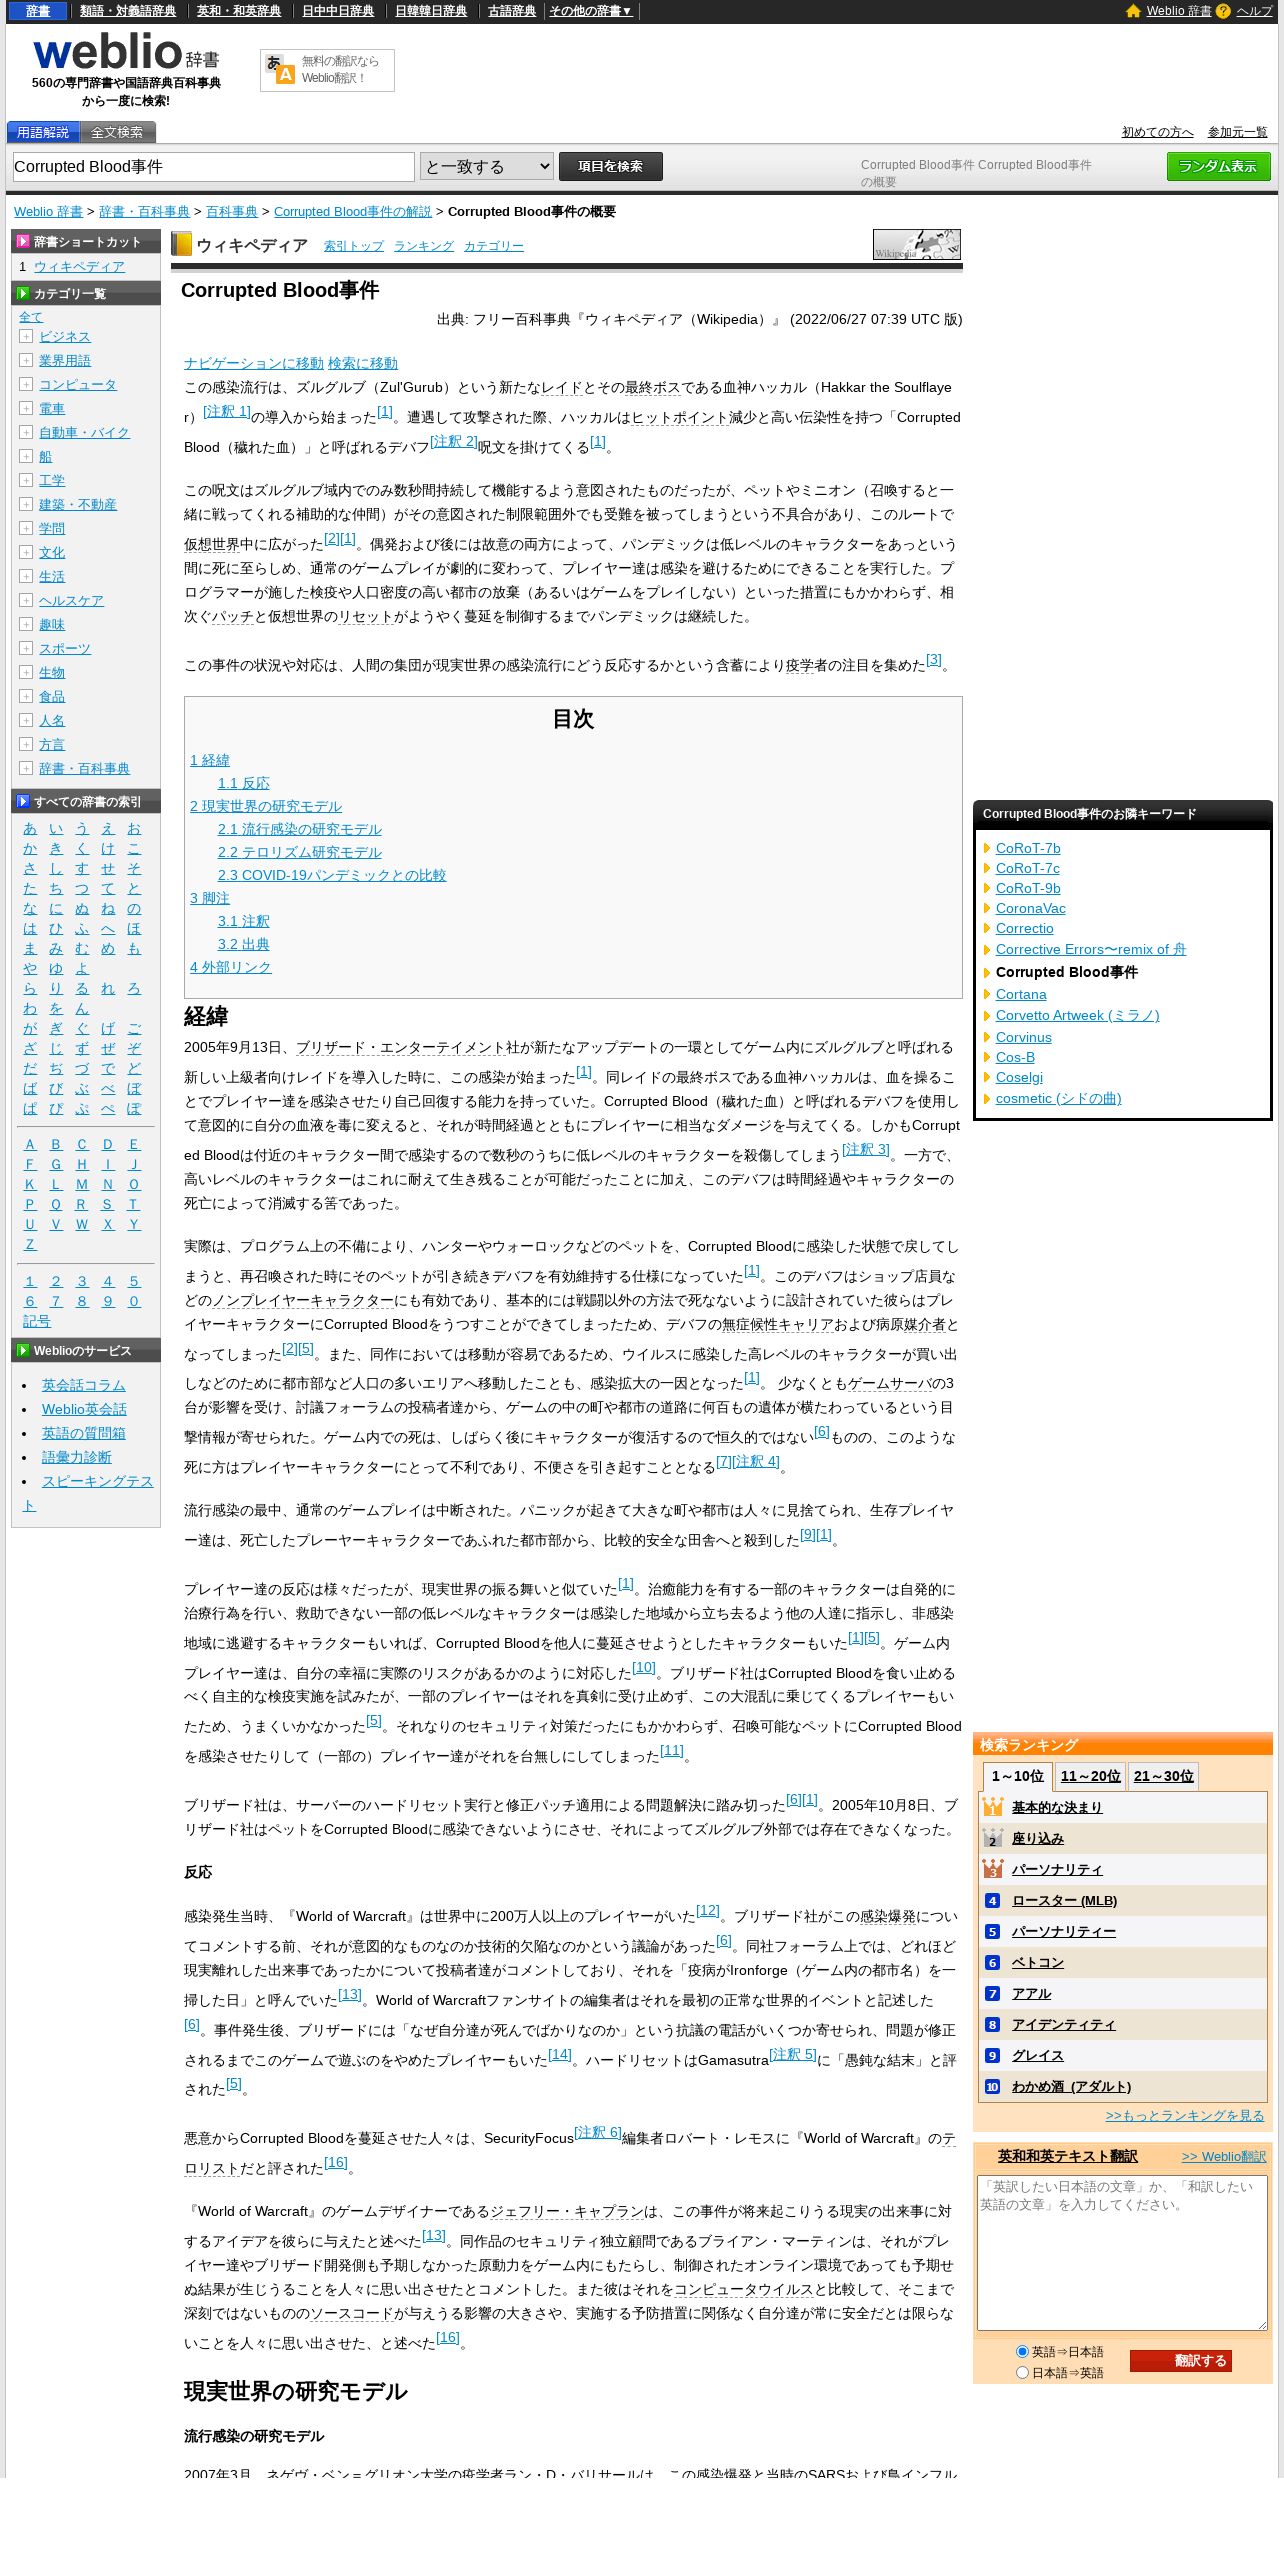
Task: Expand the 自動車・バイク category
Action: (26, 432)
